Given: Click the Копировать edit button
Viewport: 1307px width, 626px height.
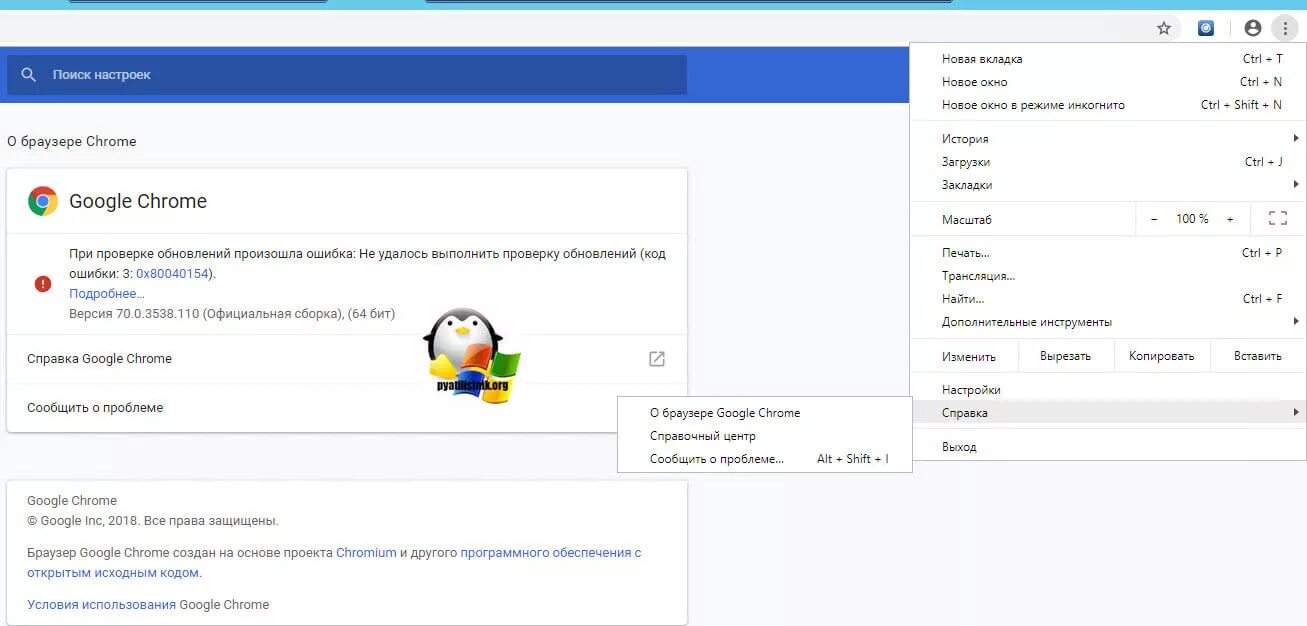Looking at the screenshot, I should pyautogui.click(x=1161, y=356).
